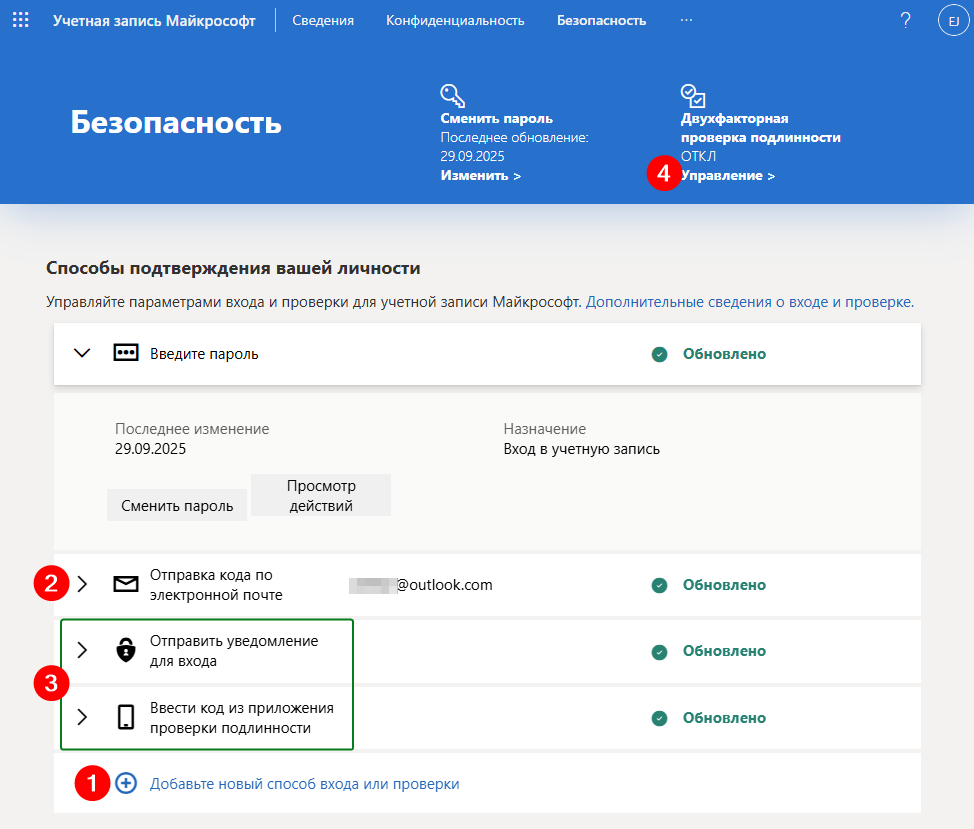
Task: Expand the Отправить уведомление для входа row
Action: pos(82,650)
